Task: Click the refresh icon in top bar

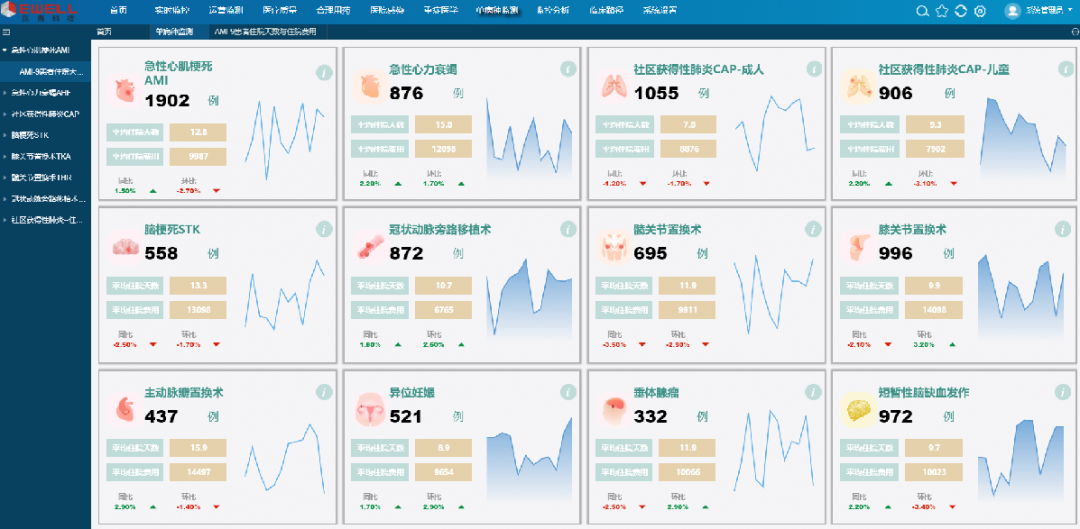Action: [960, 11]
